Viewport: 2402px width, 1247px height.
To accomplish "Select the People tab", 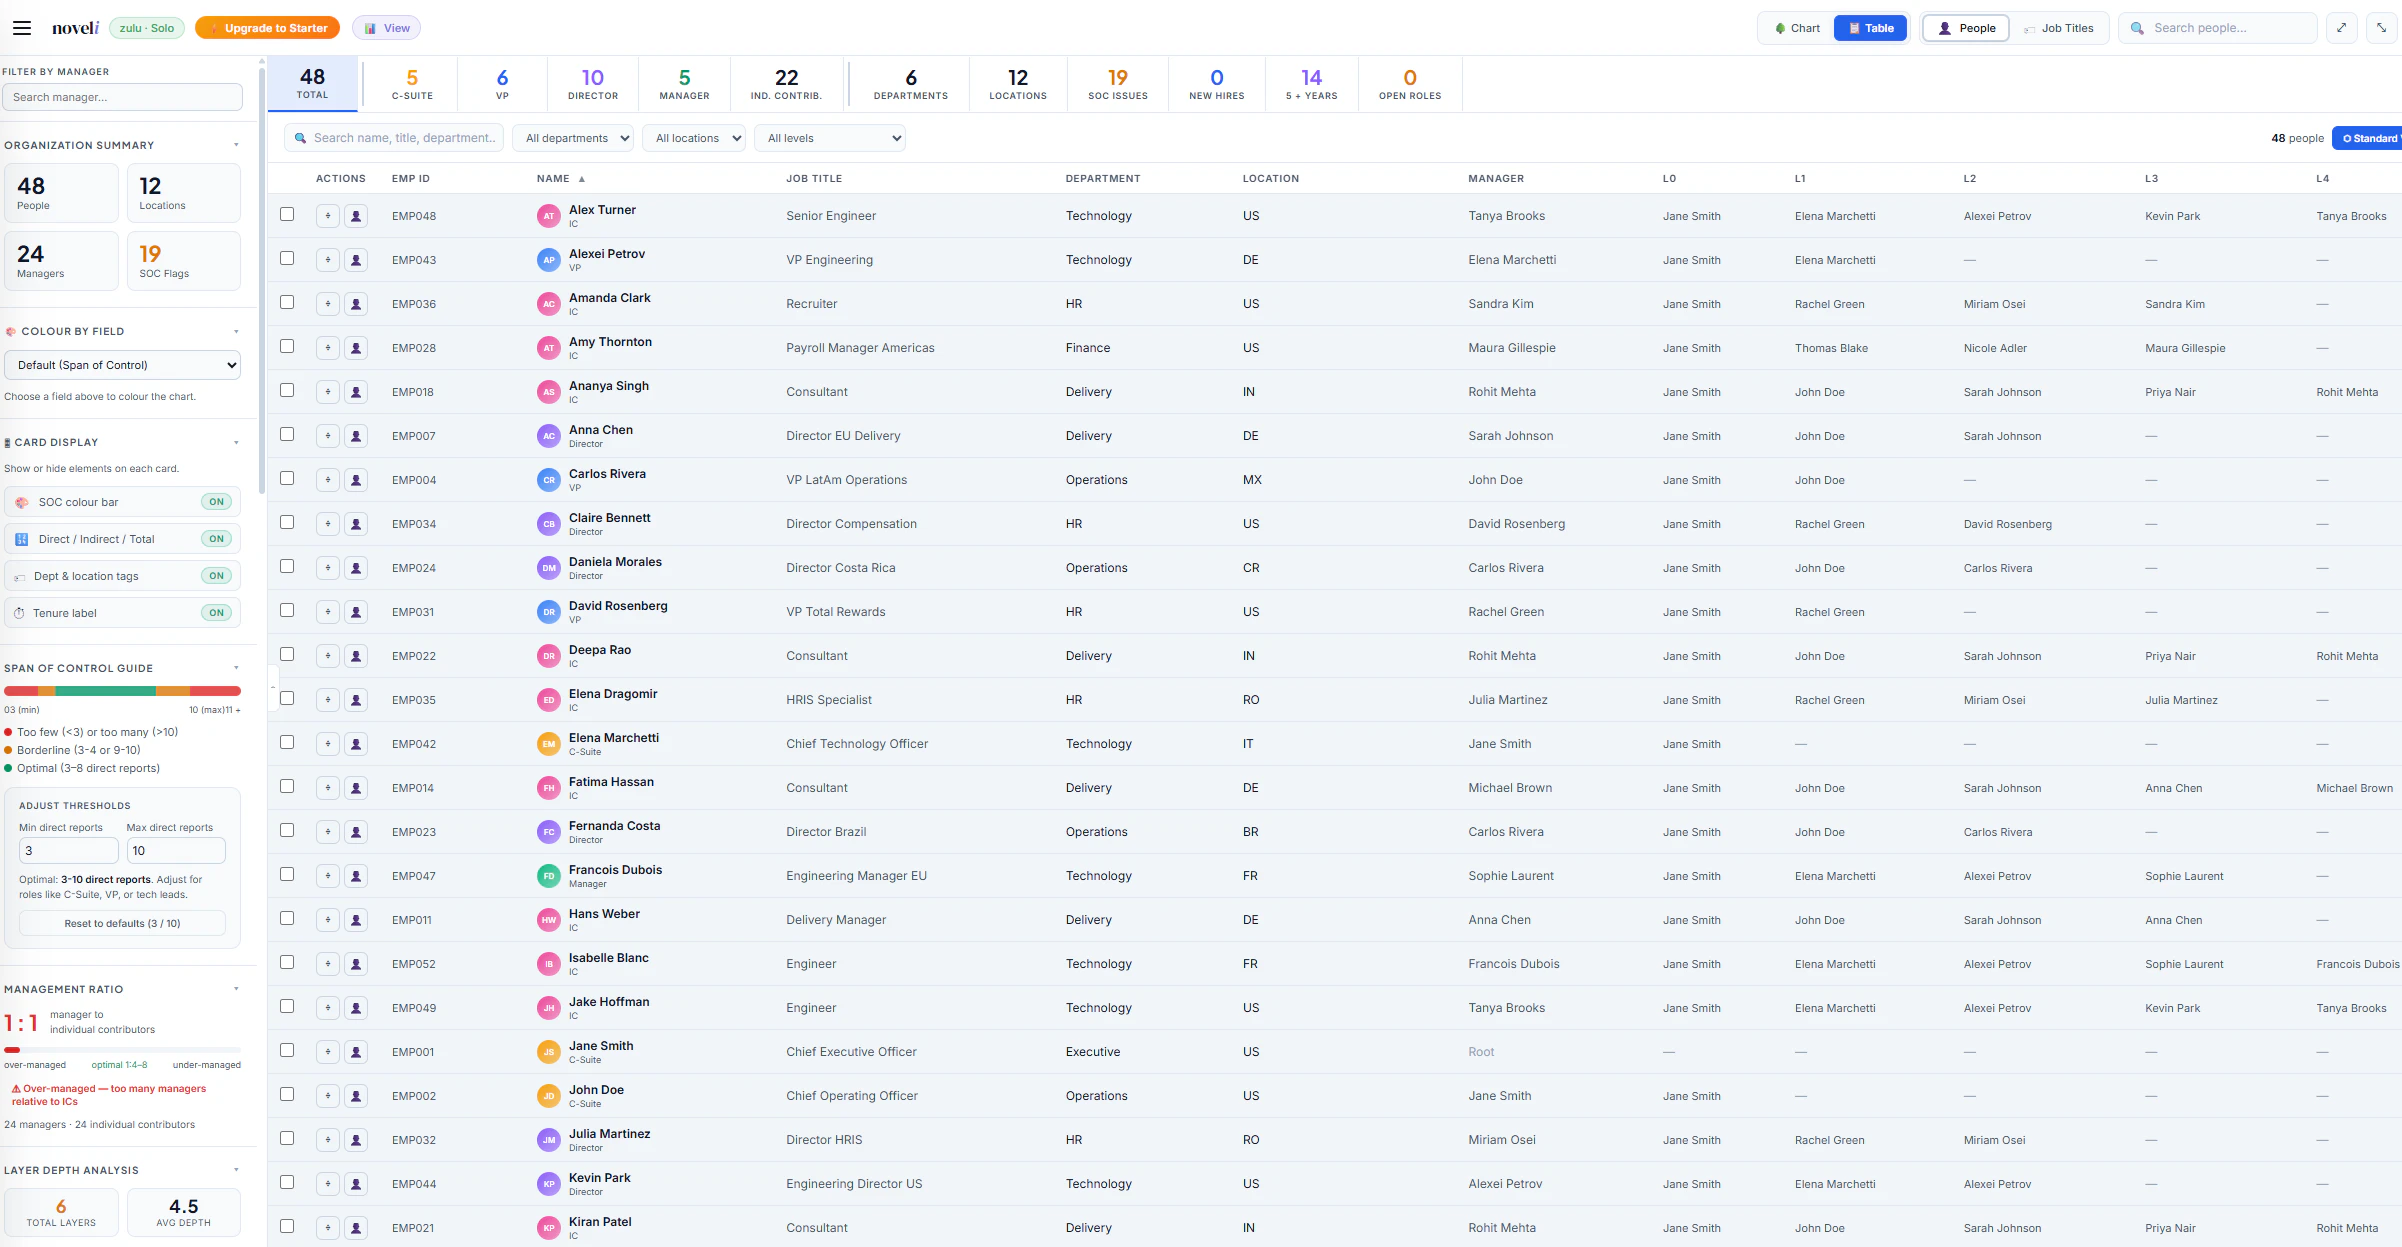I will (x=1966, y=28).
